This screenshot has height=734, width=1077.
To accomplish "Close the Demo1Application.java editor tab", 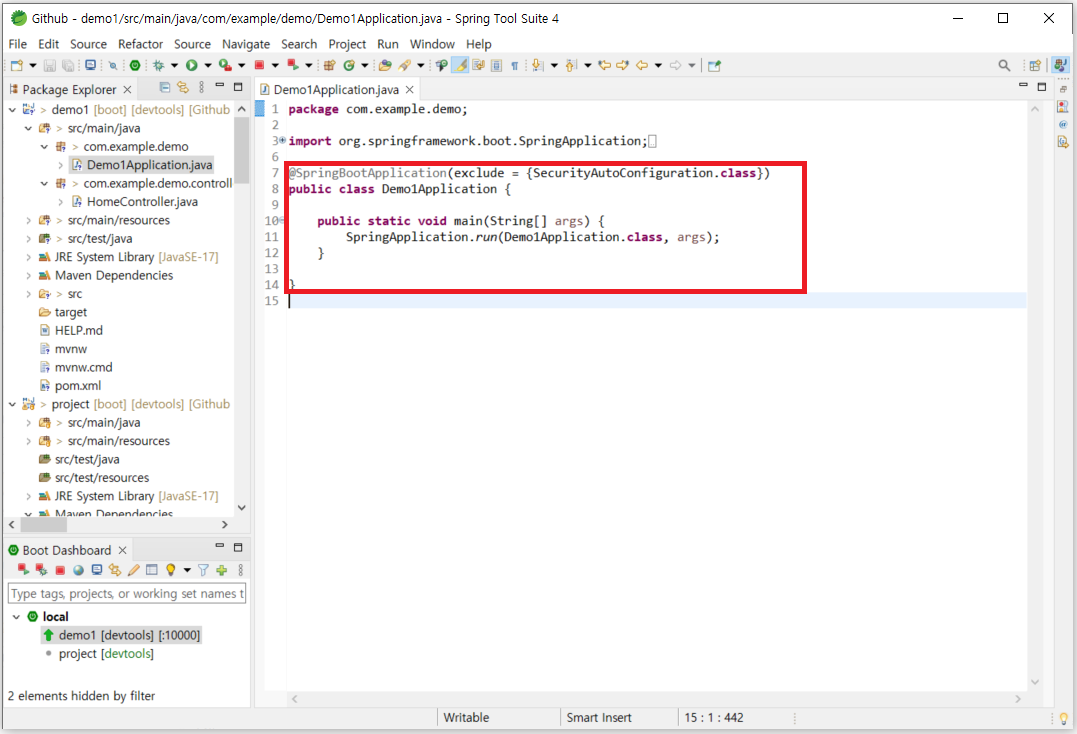I will (x=409, y=89).
